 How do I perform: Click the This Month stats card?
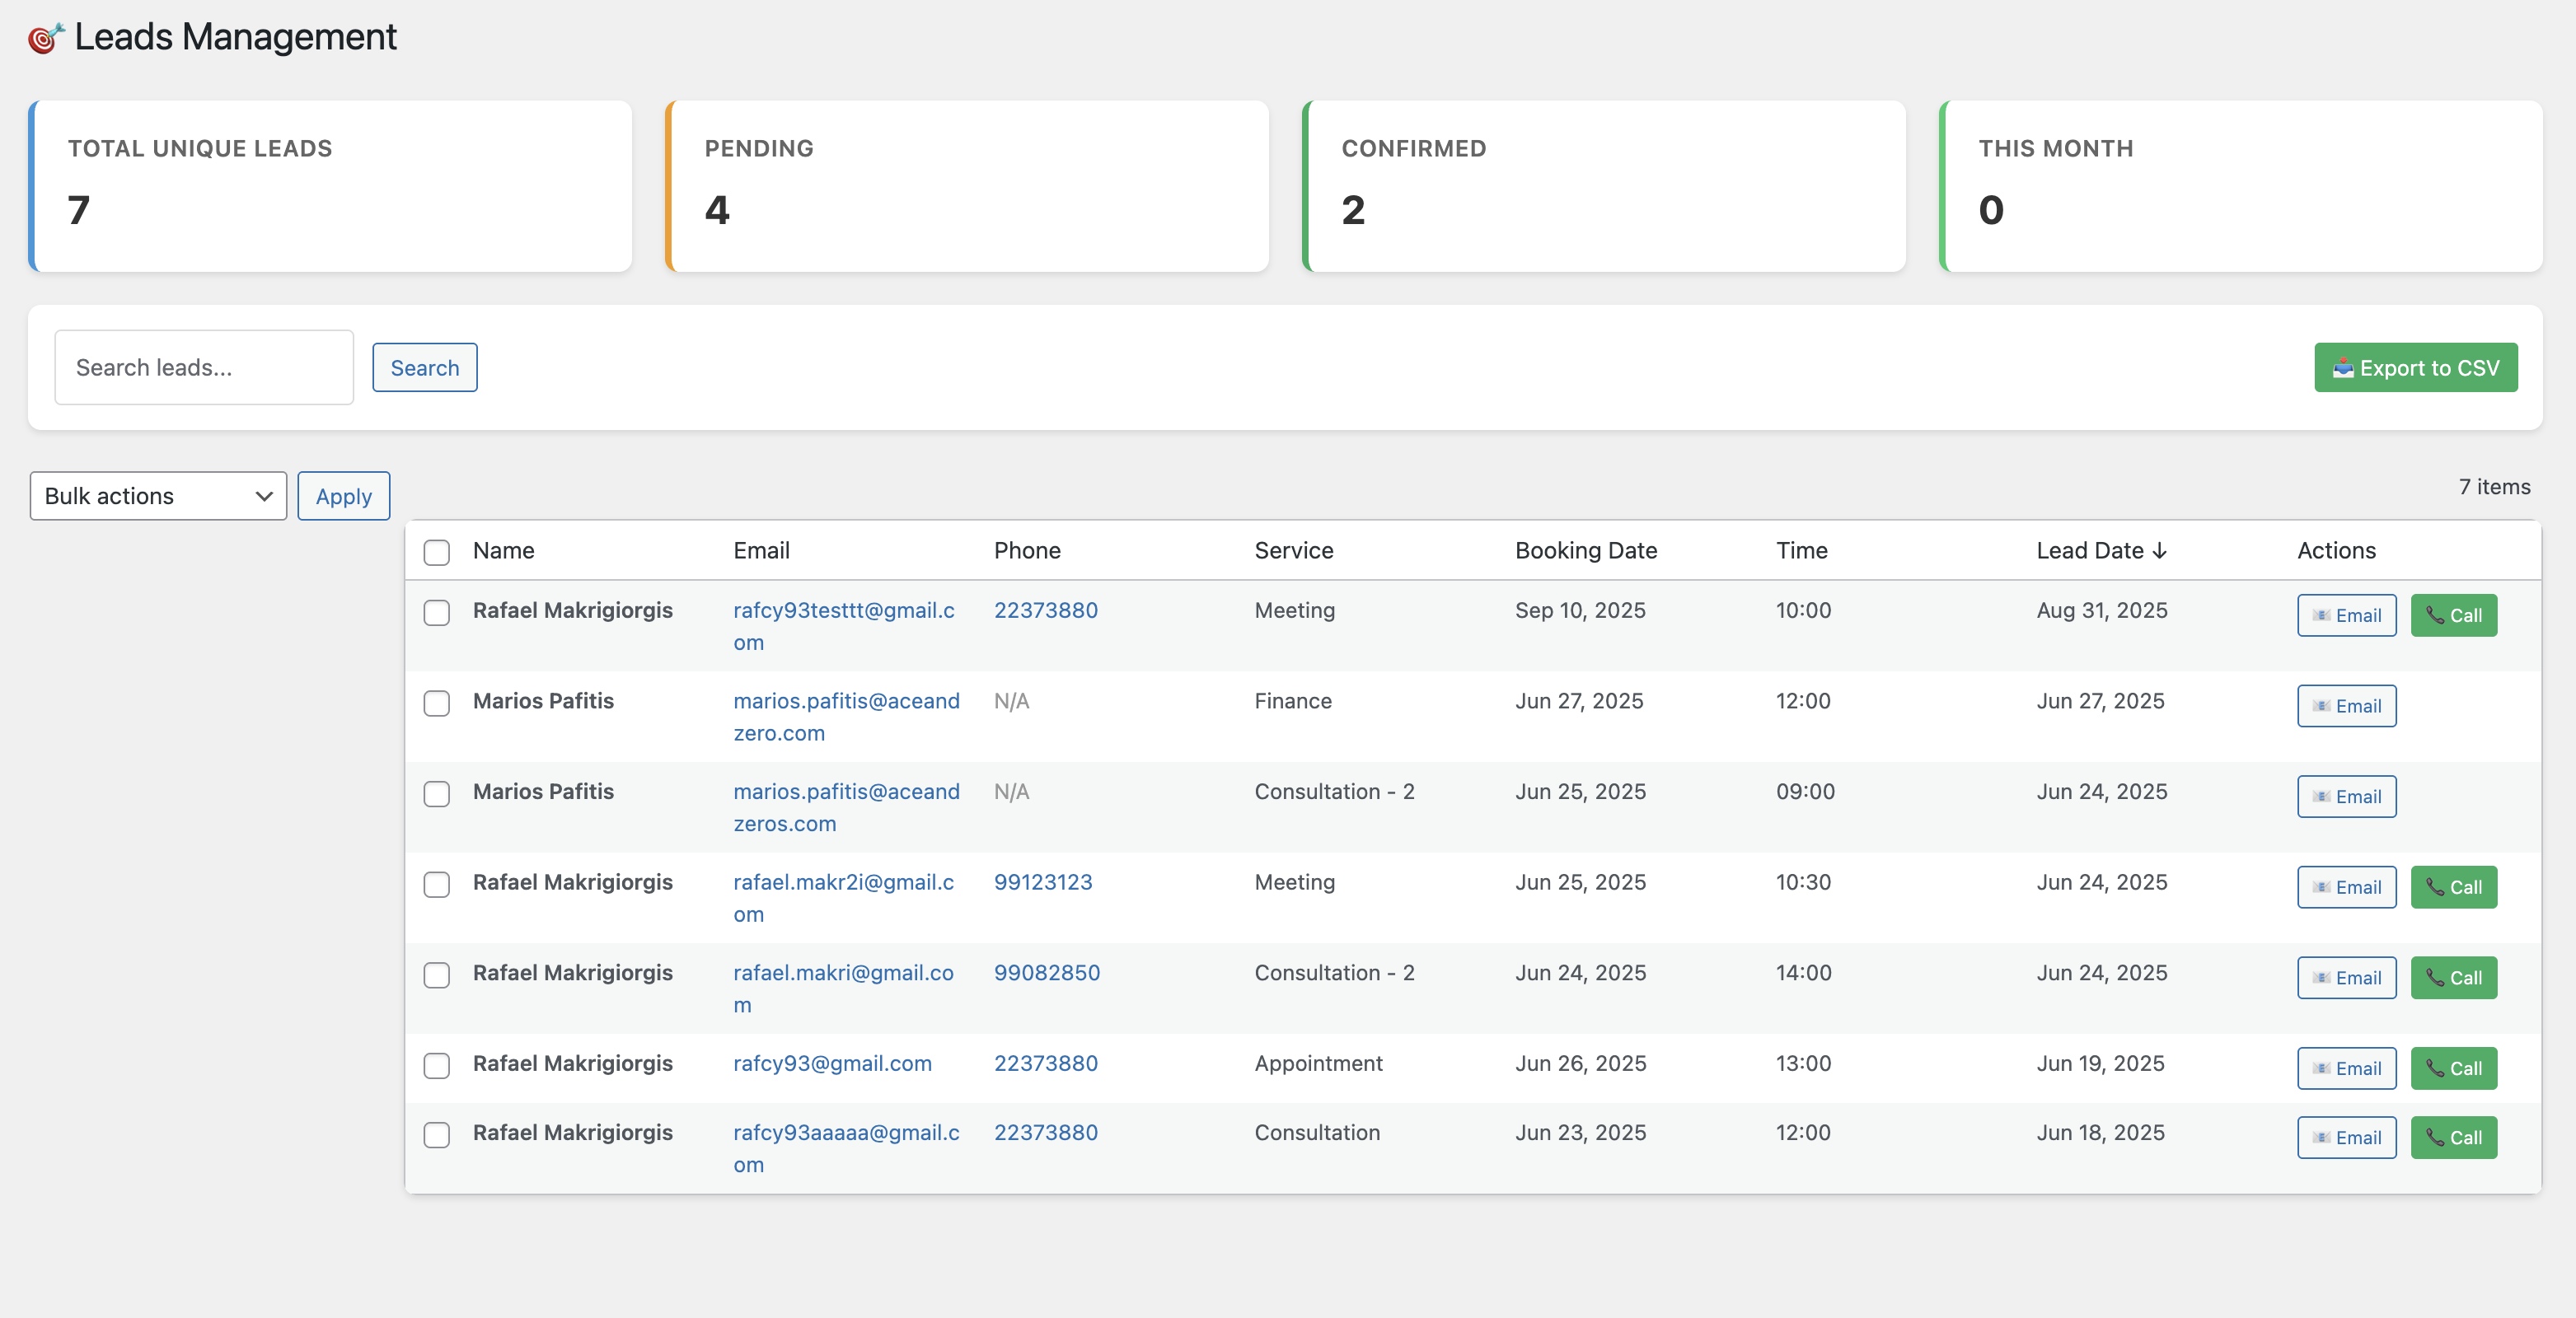(x=2241, y=186)
